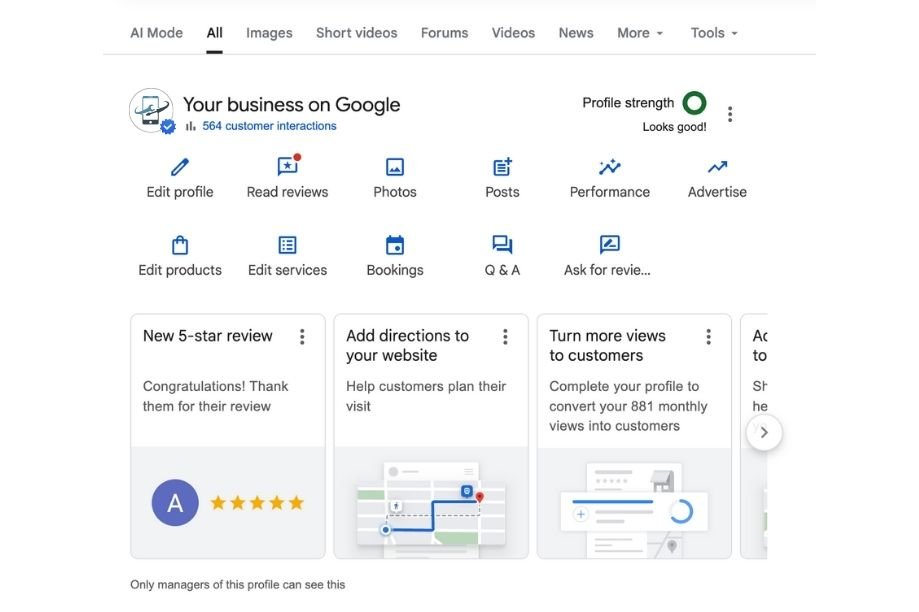Open Add directions to your website card

[x=431, y=436]
